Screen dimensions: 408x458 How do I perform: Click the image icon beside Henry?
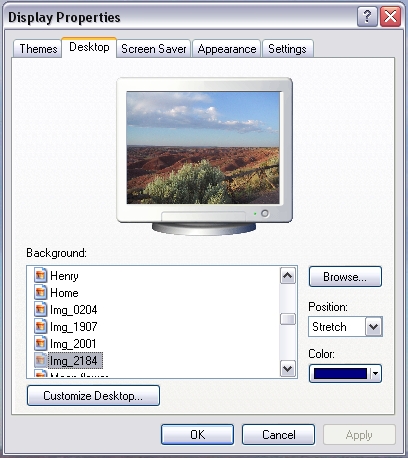(40, 275)
